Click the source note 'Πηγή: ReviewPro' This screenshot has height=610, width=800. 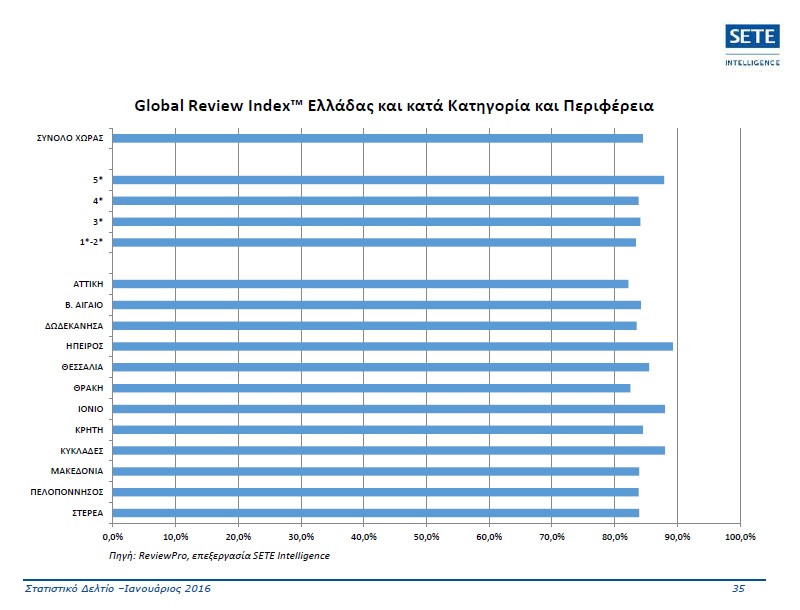pyautogui.click(x=219, y=556)
